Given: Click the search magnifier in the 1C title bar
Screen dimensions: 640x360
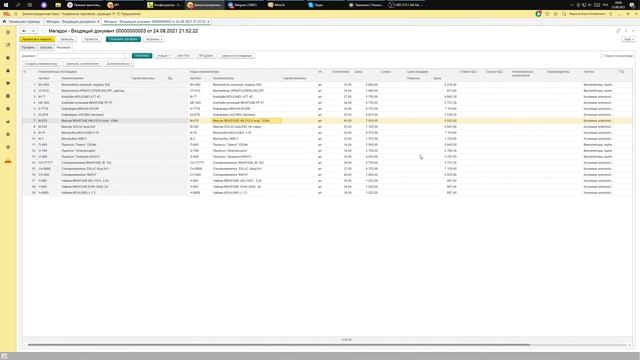Looking at the screenshot, I should [564, 14].
